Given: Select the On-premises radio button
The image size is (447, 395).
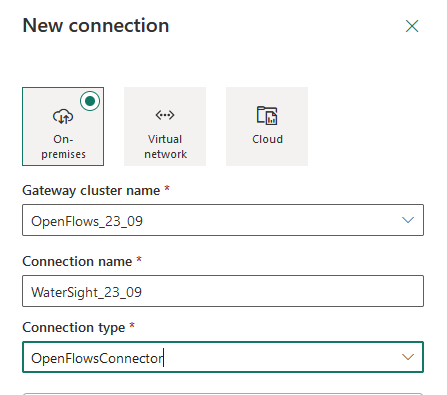Looking at the screenshot, I should click(x=90, y=101).
